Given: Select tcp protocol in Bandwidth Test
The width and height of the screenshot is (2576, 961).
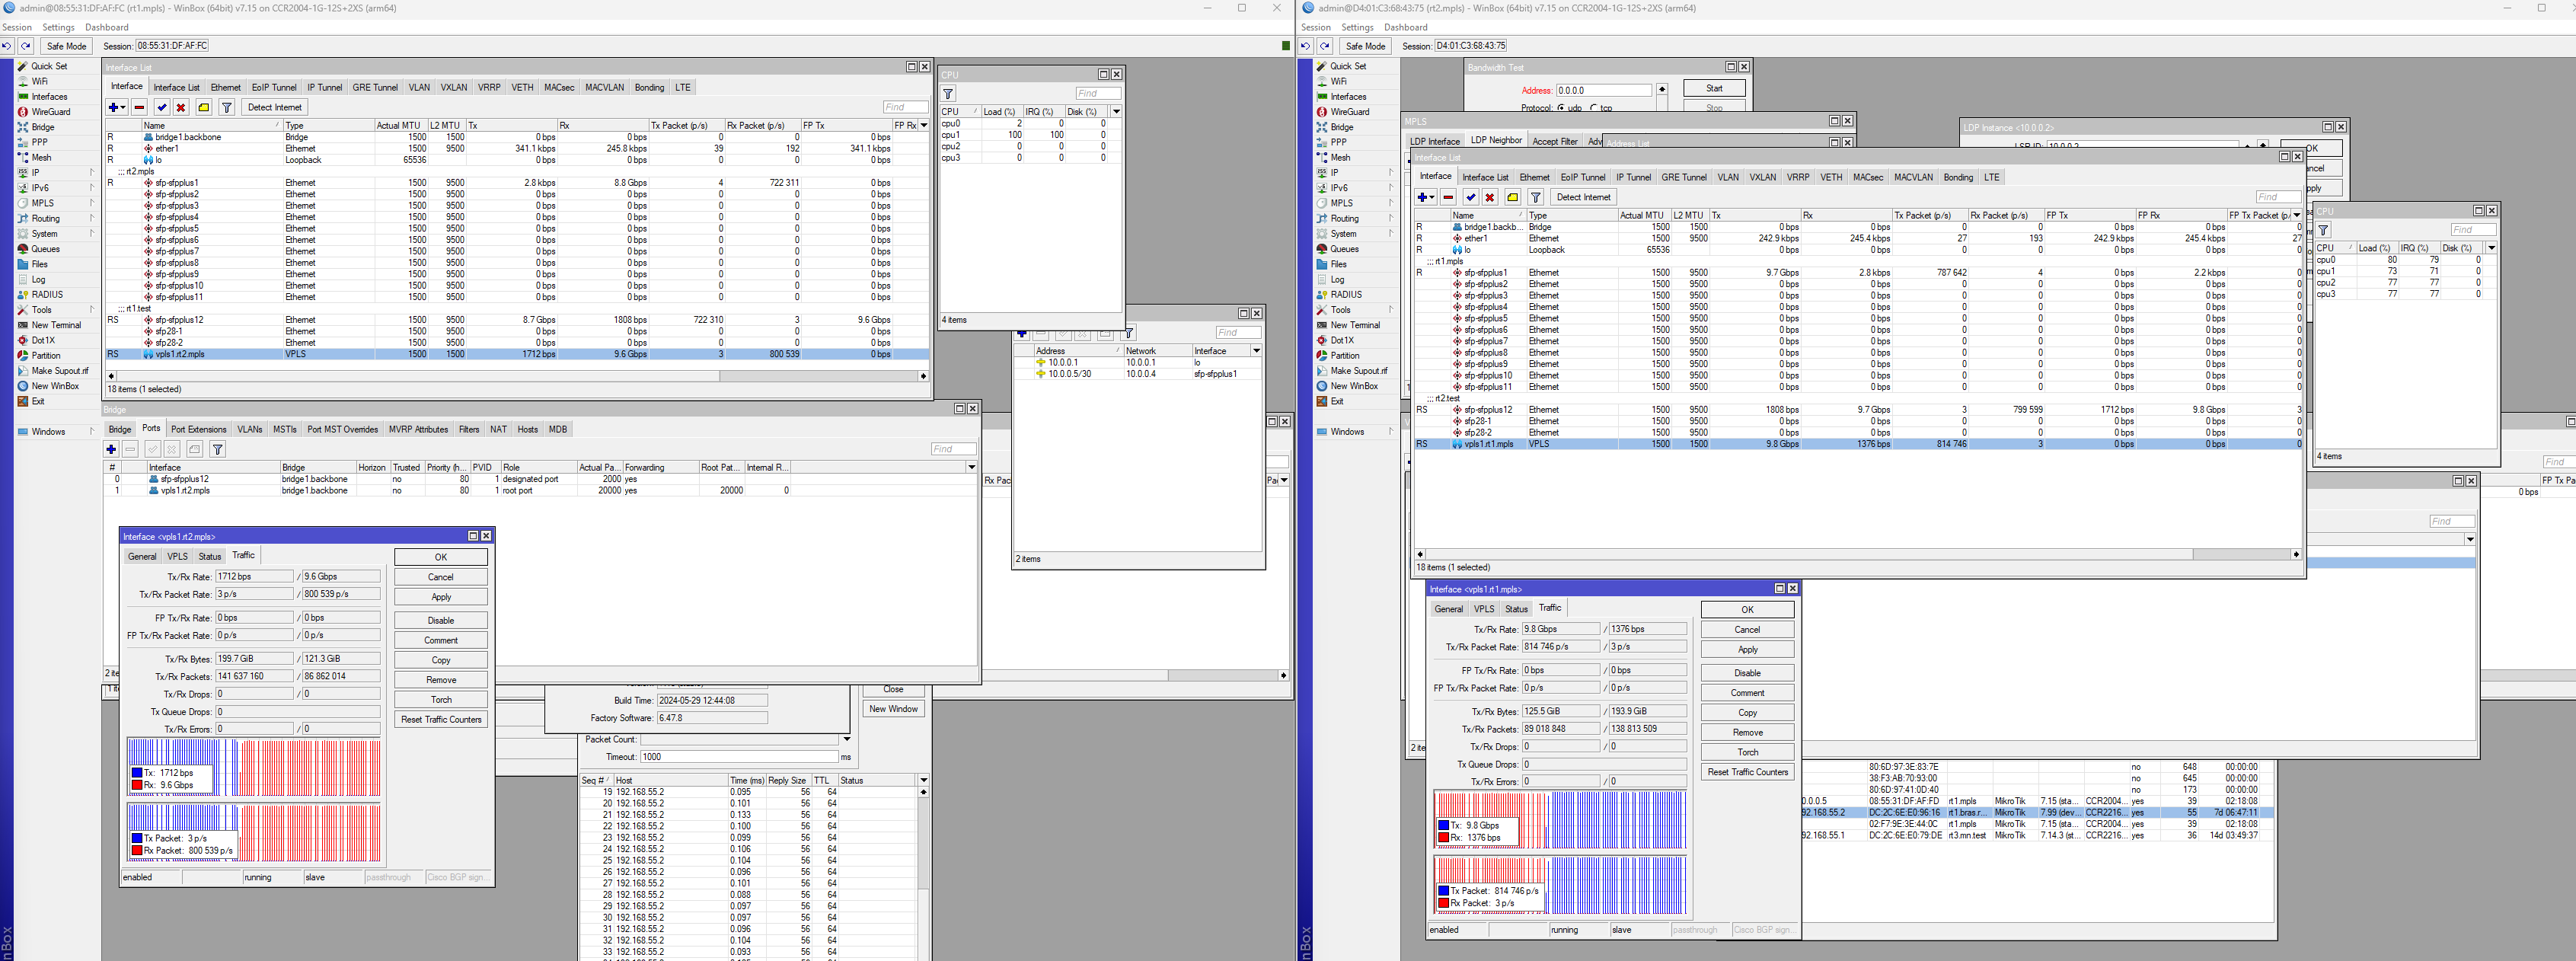Looking at the screenshot, I should coord(1594,108).
